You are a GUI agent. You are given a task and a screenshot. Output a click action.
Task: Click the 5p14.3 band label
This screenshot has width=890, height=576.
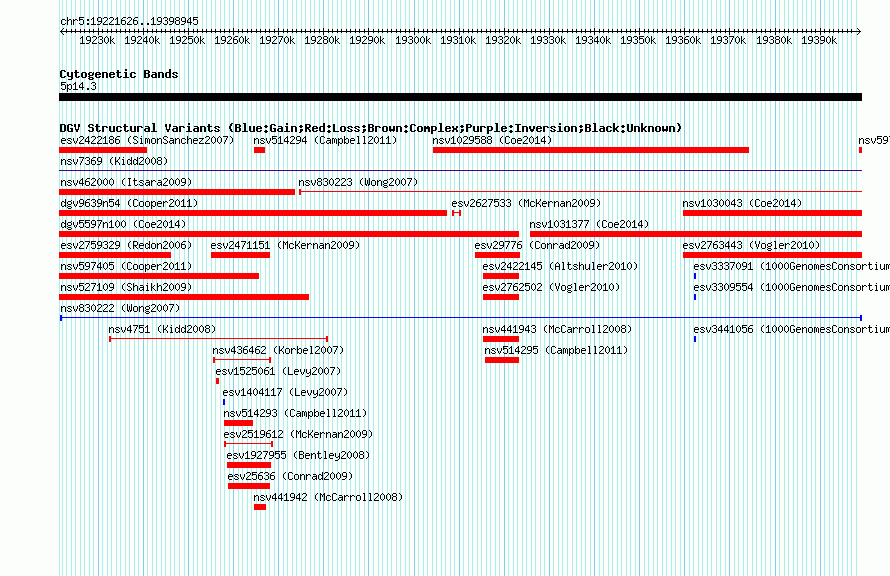pyautogui.click(x=78, y=86)
